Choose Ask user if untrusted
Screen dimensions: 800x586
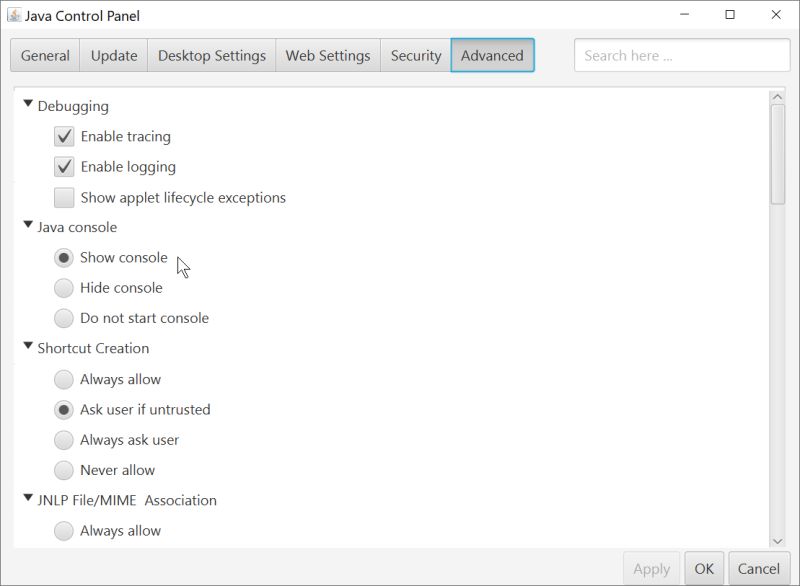pyautogui.click(x=64, y=410)
